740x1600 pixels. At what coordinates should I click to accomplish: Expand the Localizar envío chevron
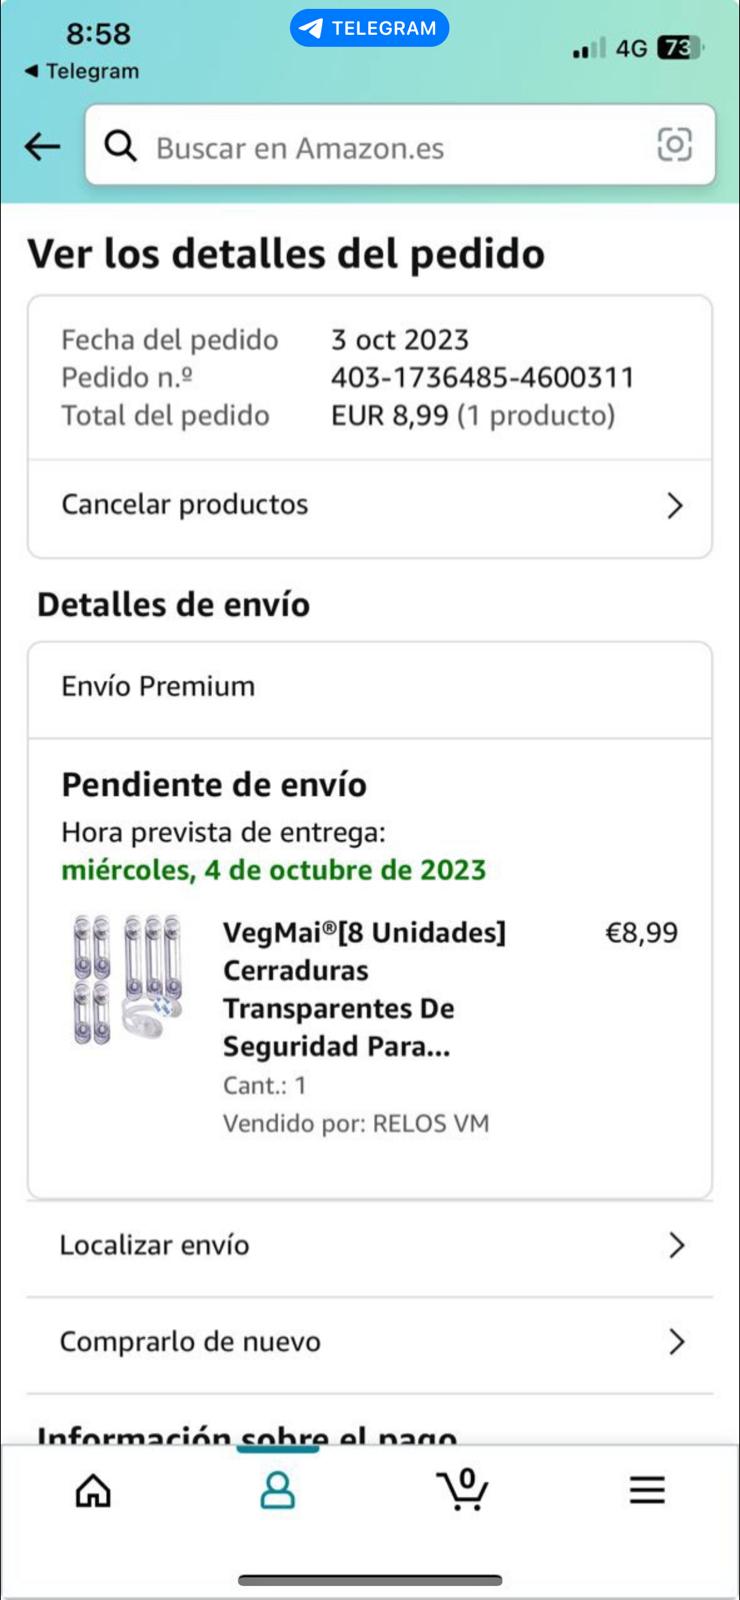coord(677,1245)
